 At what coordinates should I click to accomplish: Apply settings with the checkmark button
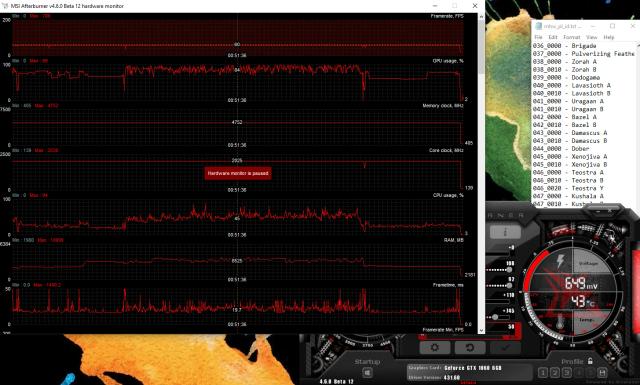(505, 347)
